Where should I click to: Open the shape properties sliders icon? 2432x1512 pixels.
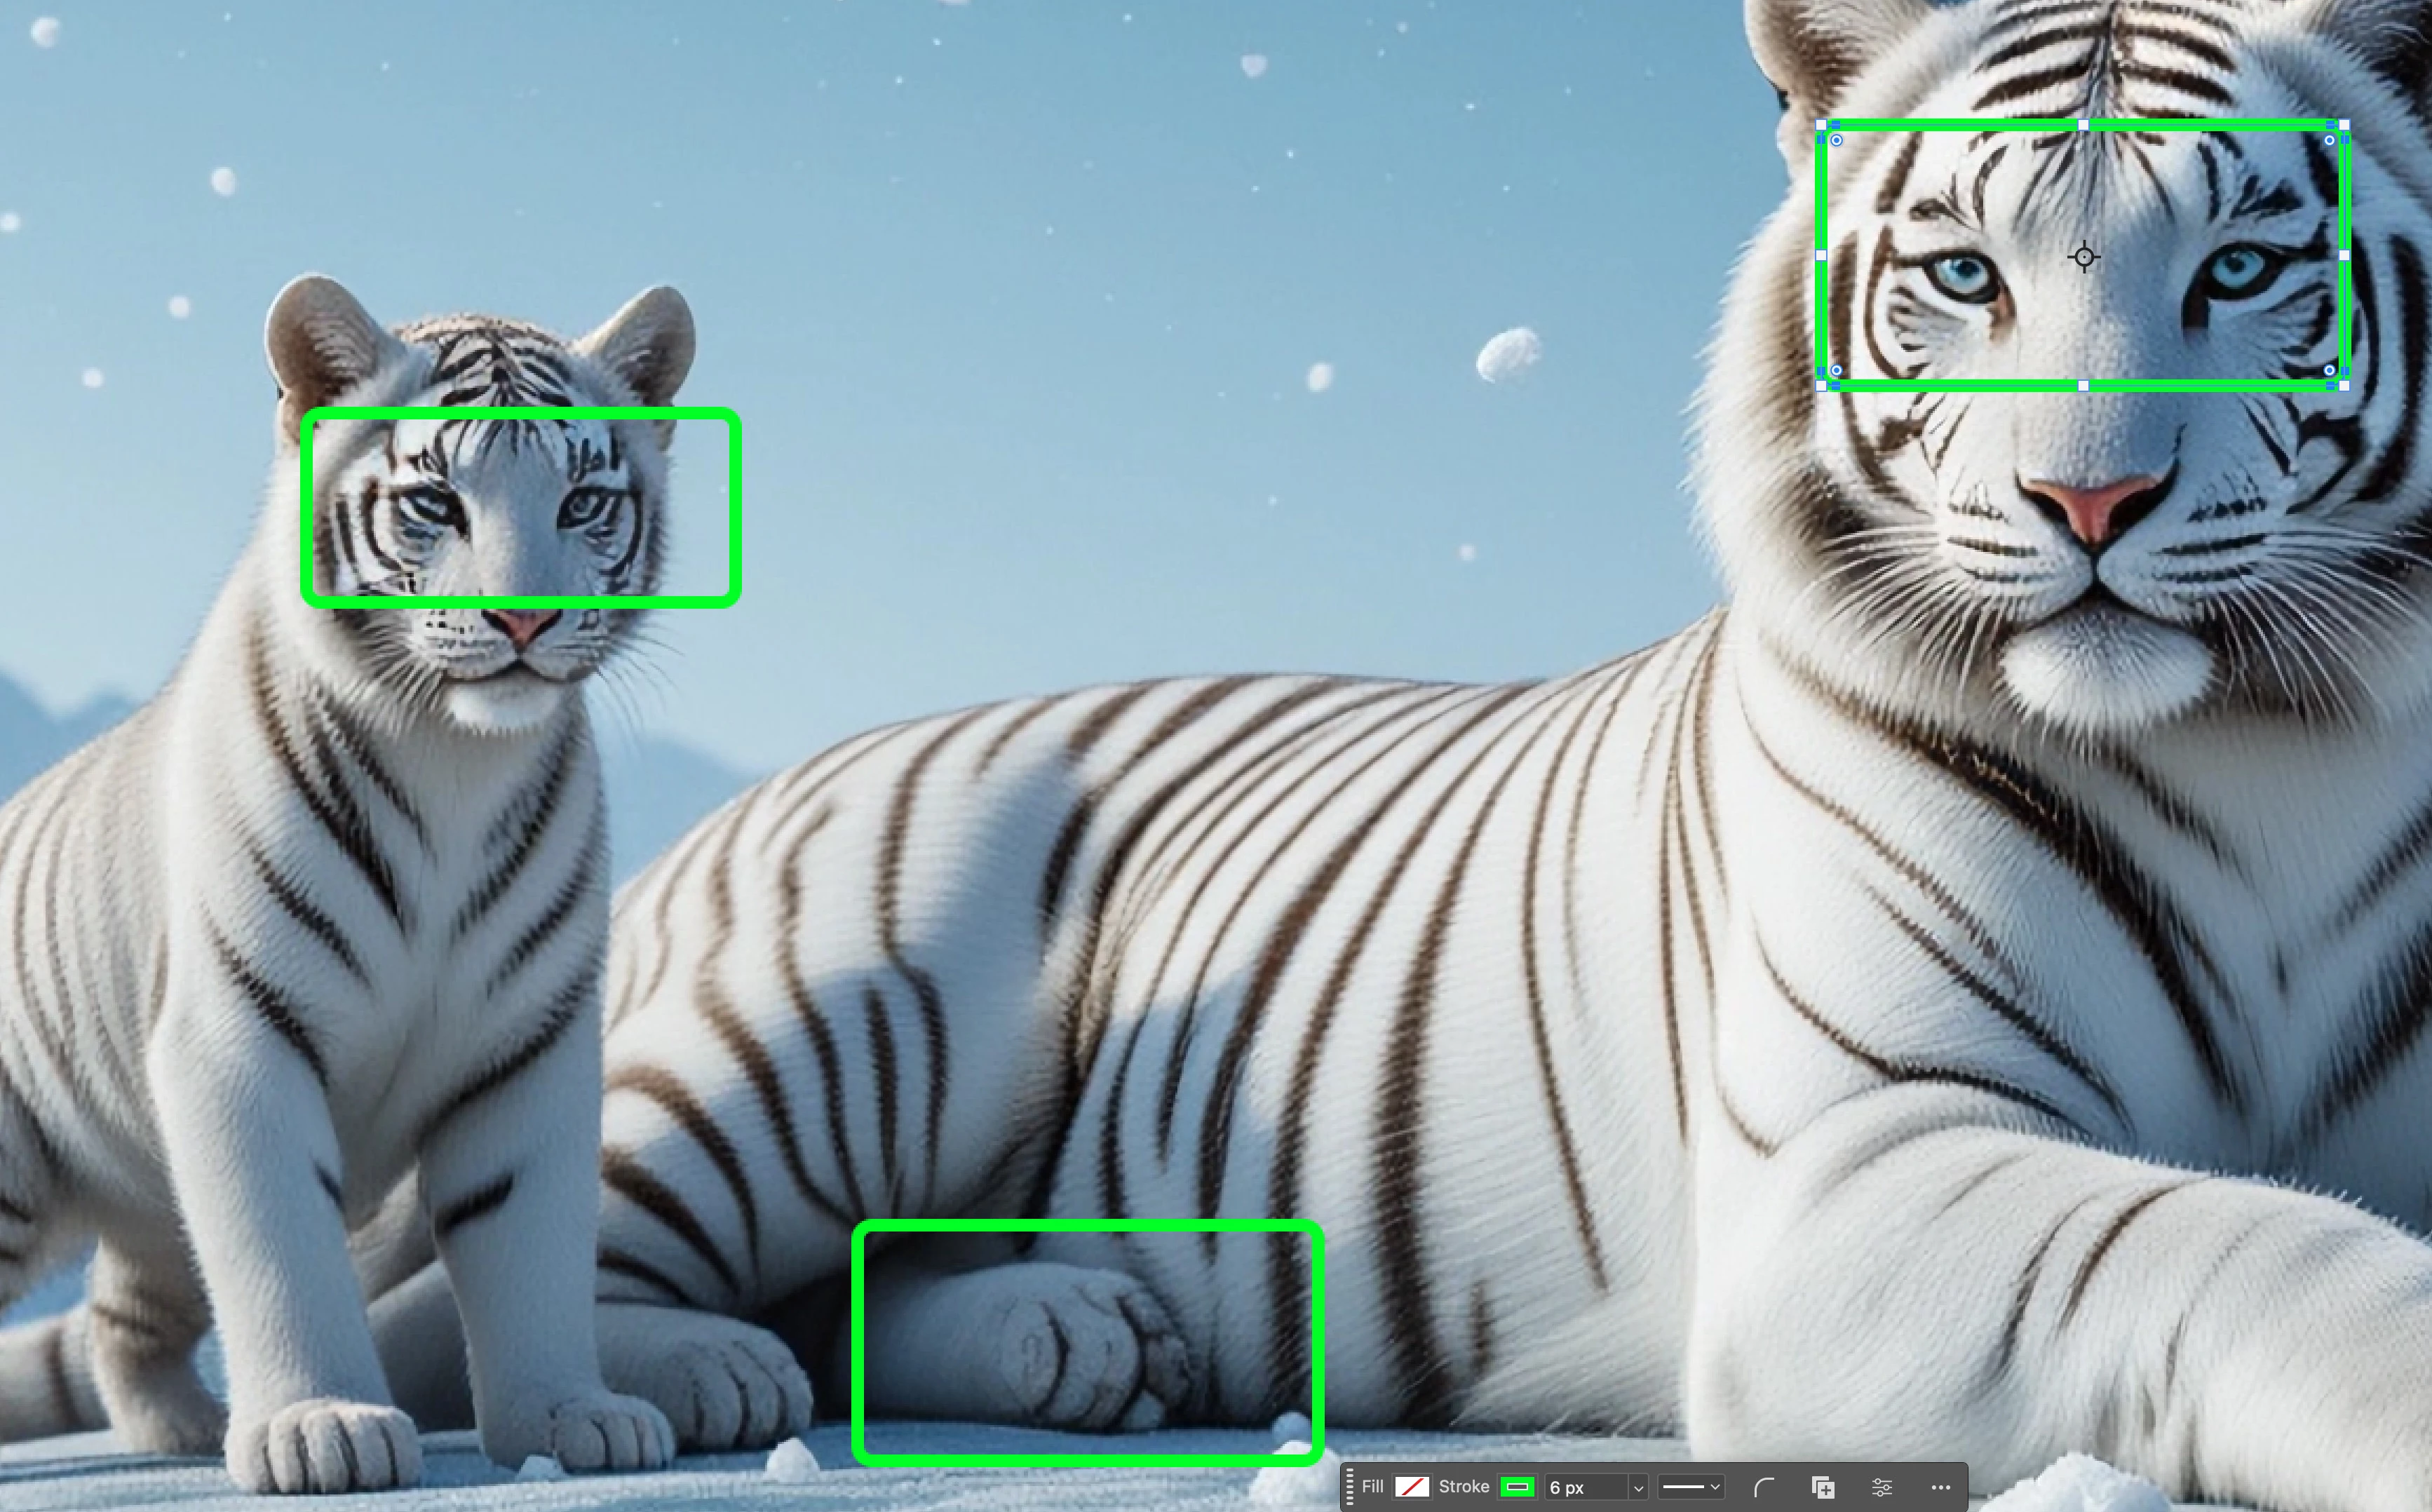tap(1881, 1487)
